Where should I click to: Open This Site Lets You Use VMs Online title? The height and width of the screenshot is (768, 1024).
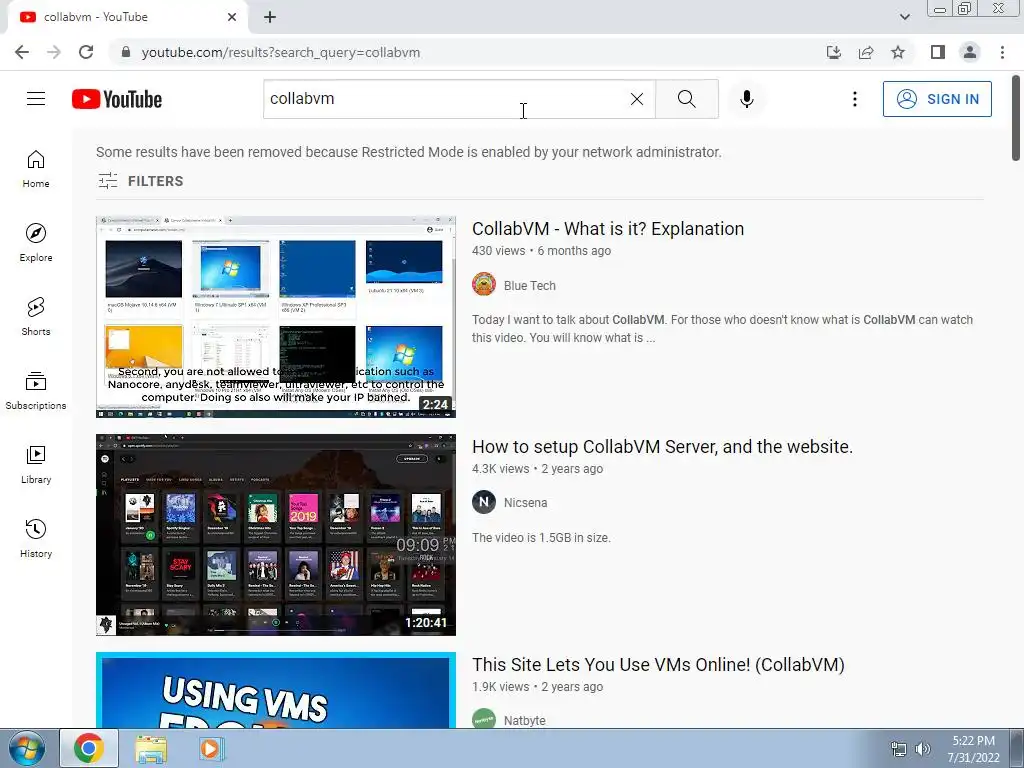(658, 665)
